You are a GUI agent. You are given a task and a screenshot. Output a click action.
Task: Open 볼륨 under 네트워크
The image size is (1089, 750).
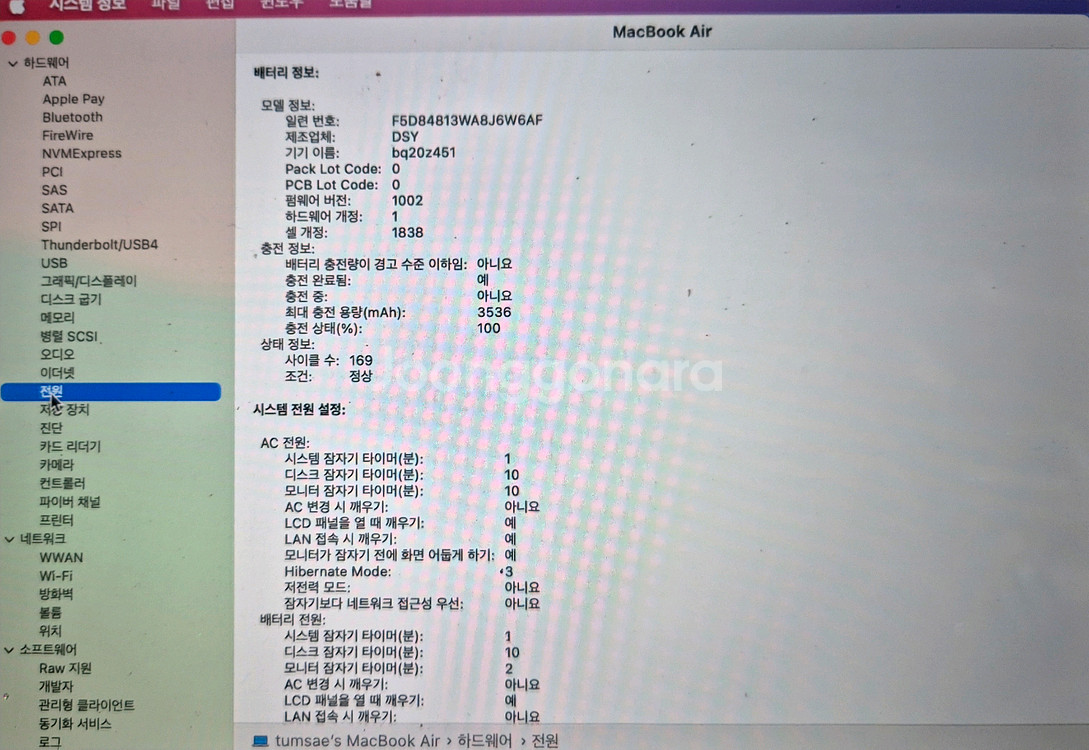[x=50, y=612]
